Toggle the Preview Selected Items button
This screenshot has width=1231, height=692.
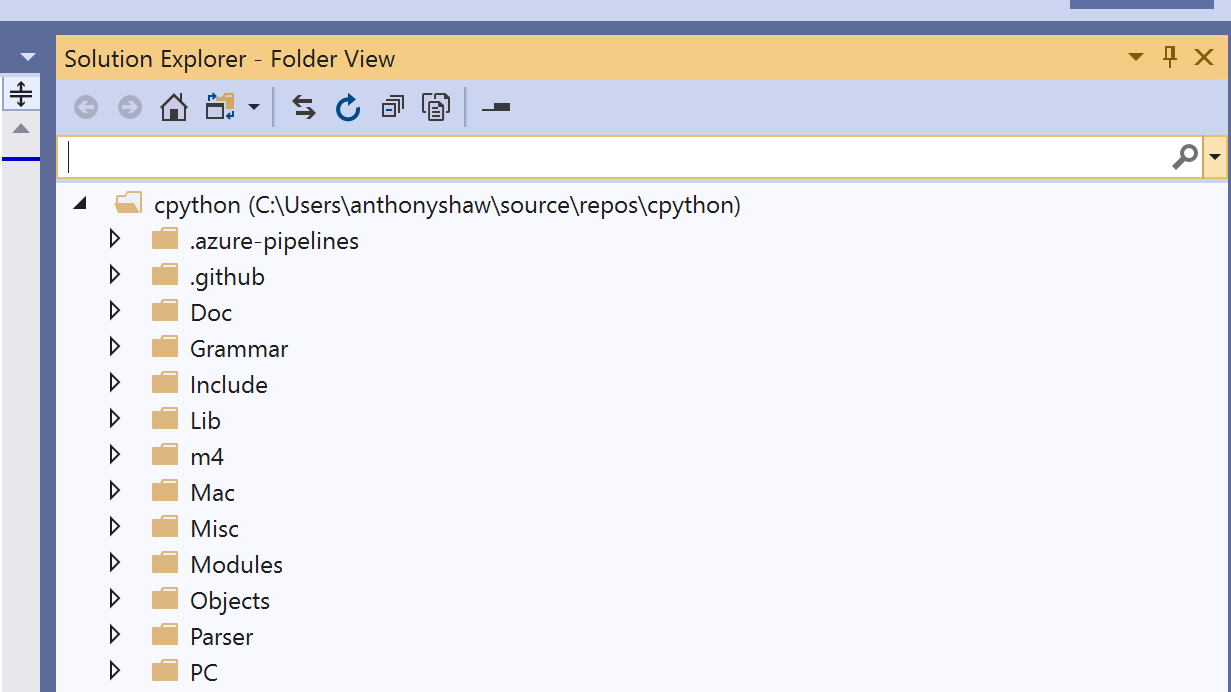(x=496, y=107)
